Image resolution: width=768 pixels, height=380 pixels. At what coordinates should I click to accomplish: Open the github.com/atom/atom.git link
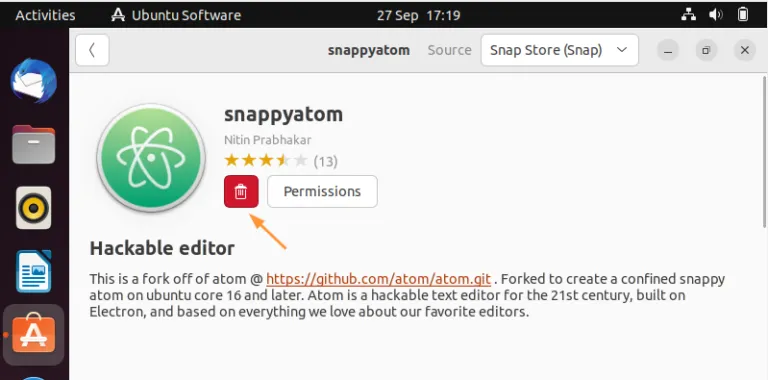pyautogui.click(x=378, y=279)
